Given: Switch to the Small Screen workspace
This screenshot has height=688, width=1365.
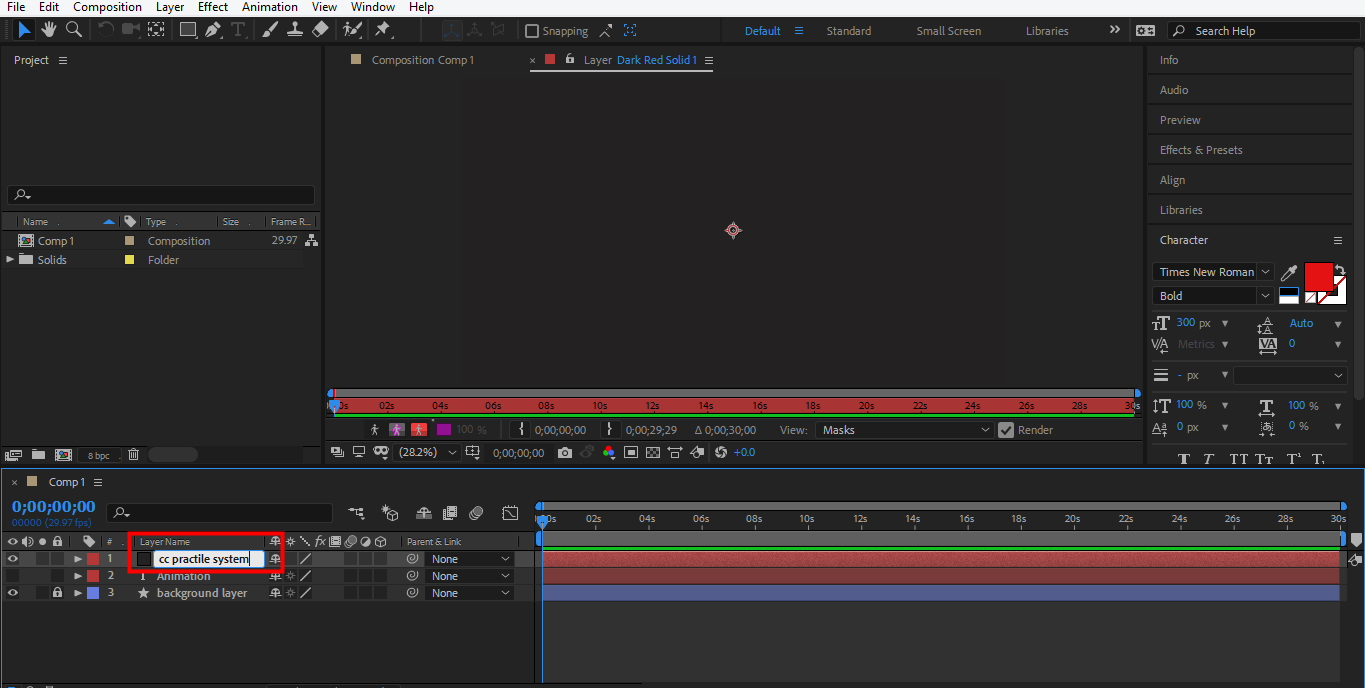Looking at the screenshot, I should 948,31.
